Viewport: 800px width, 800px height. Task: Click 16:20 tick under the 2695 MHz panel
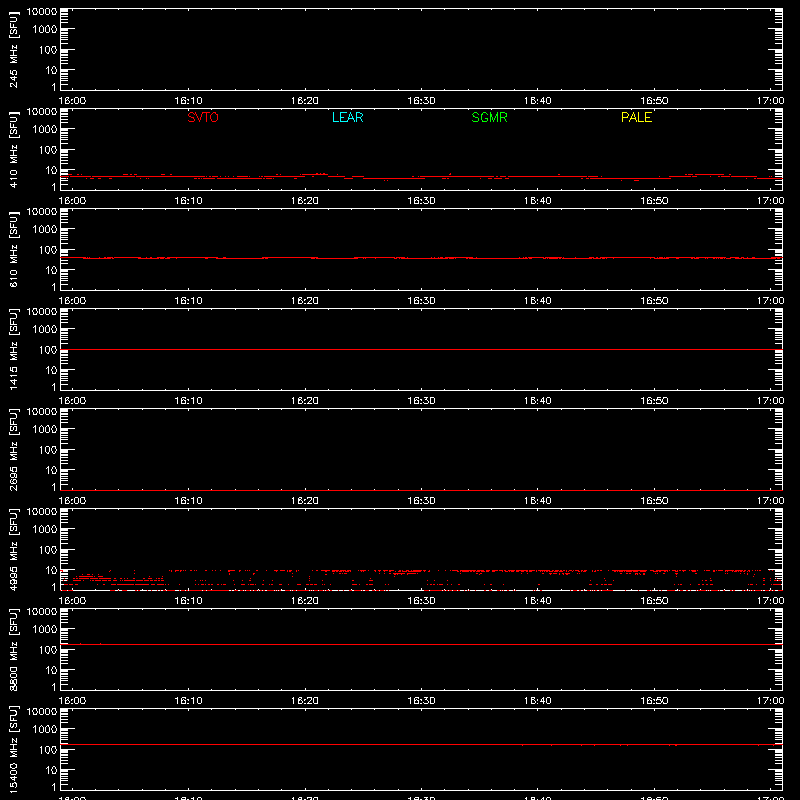pyautogui.click(x=305, y=501)
